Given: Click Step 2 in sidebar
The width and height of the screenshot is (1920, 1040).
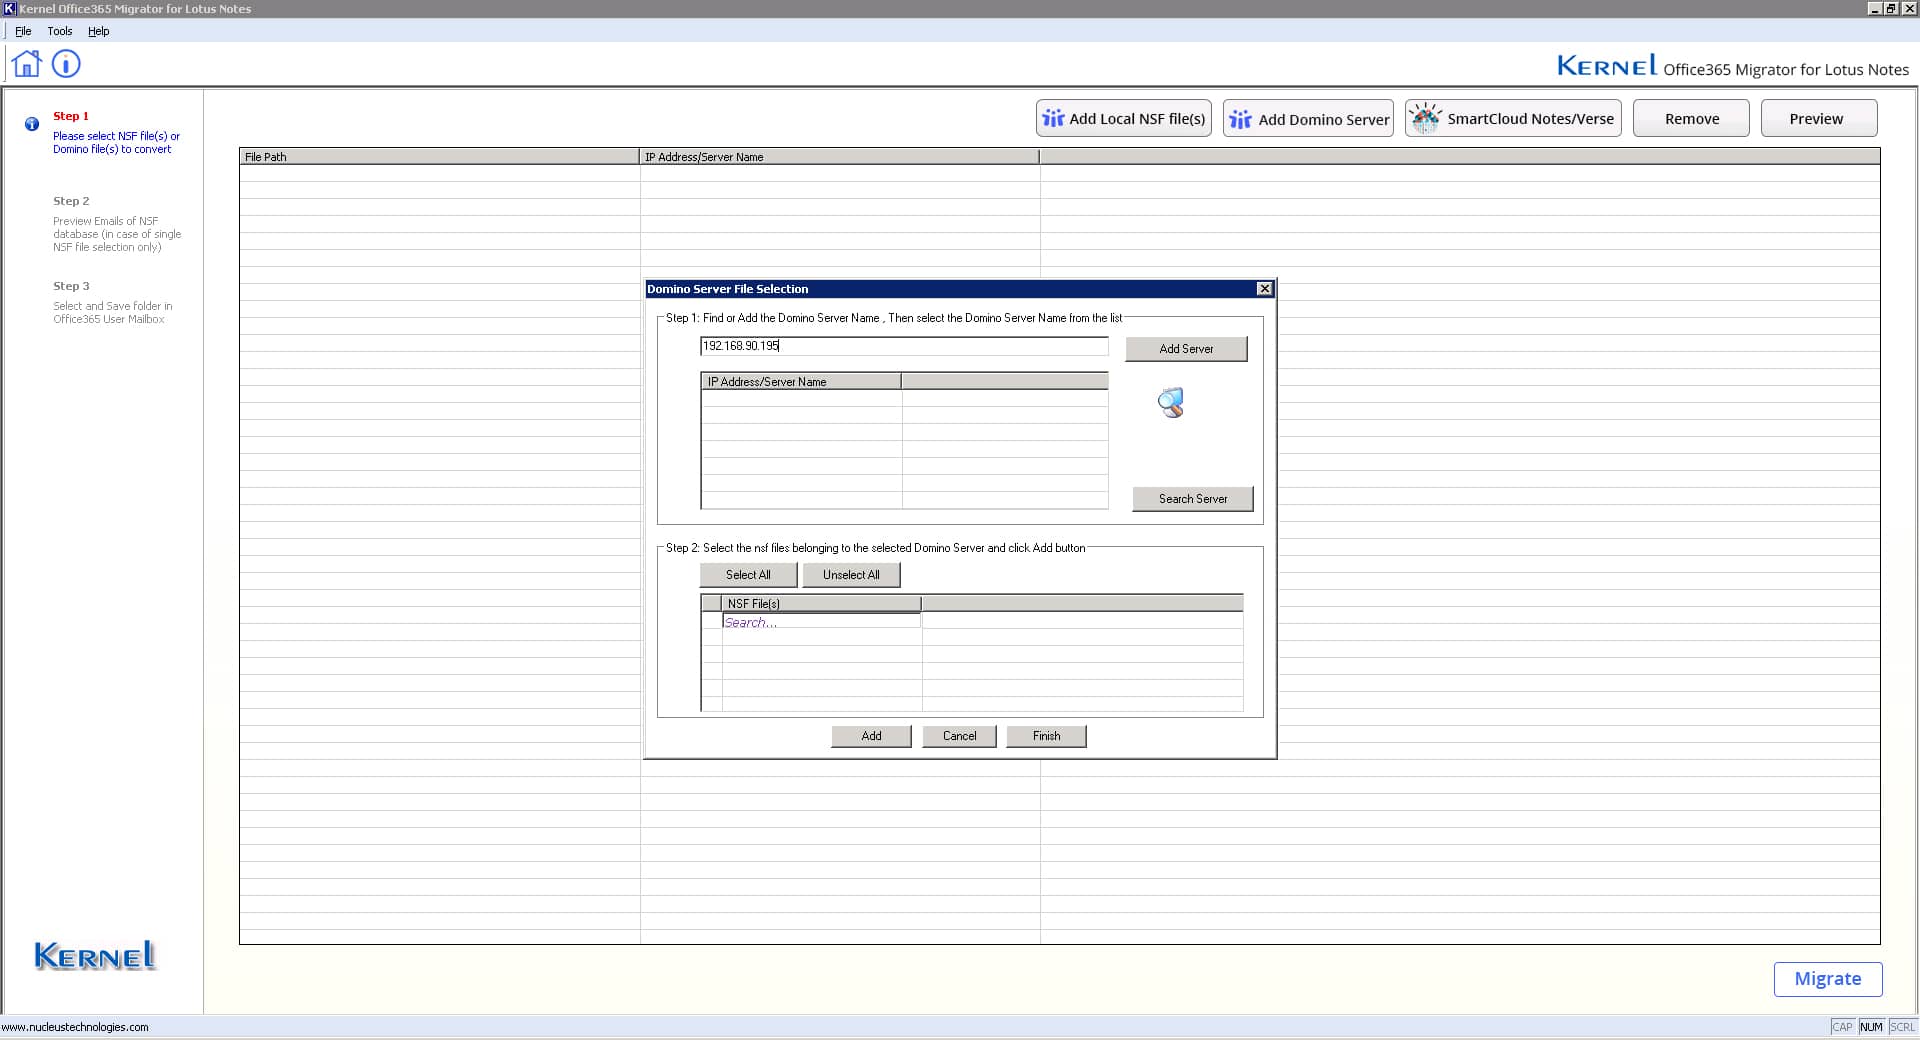Looking at the screenshot, I should coord(71,201).
